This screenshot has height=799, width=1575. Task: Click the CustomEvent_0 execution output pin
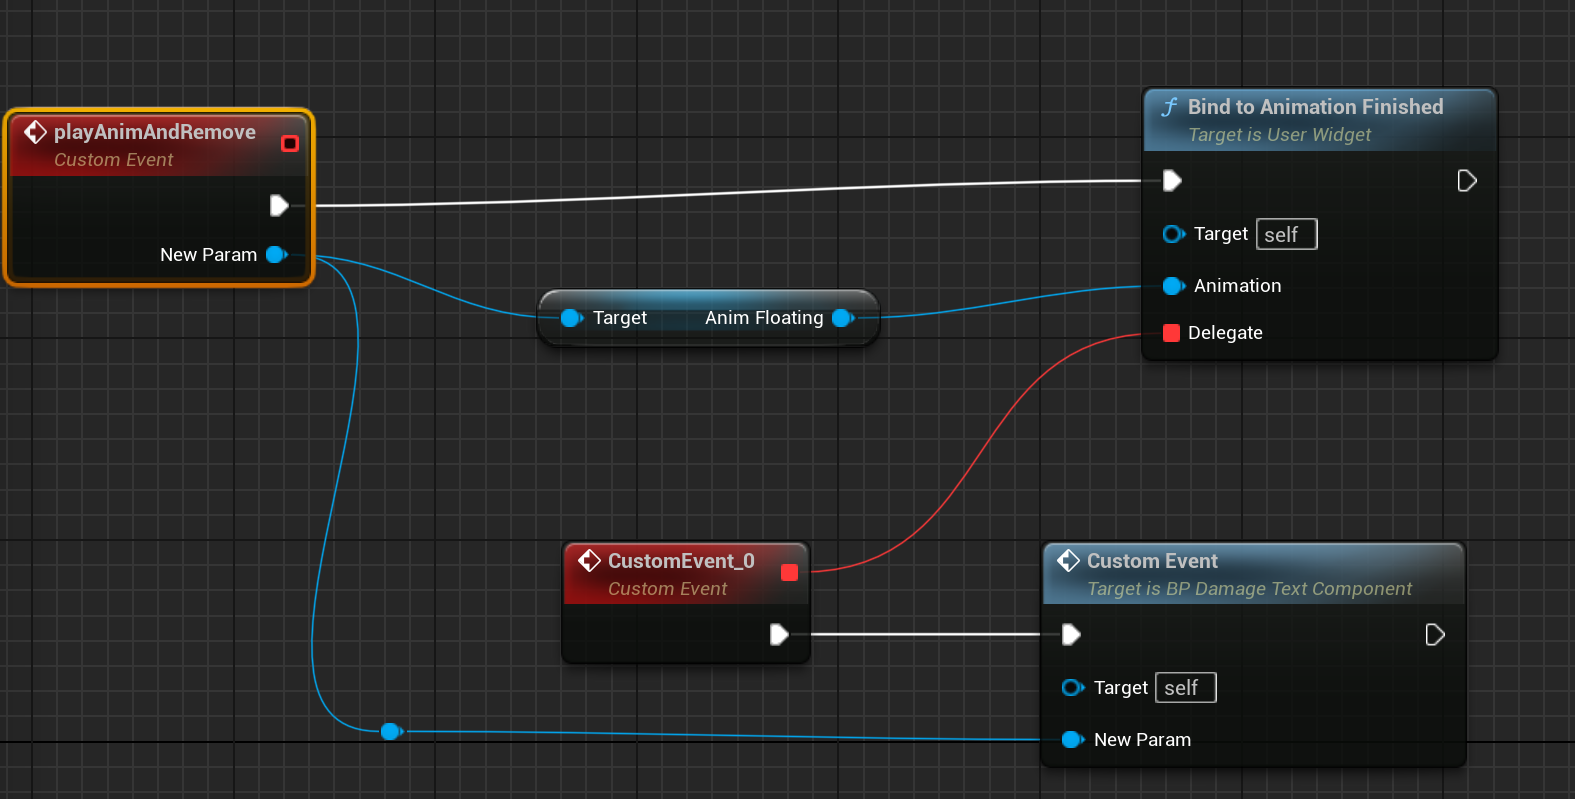[x=779, y=635]
